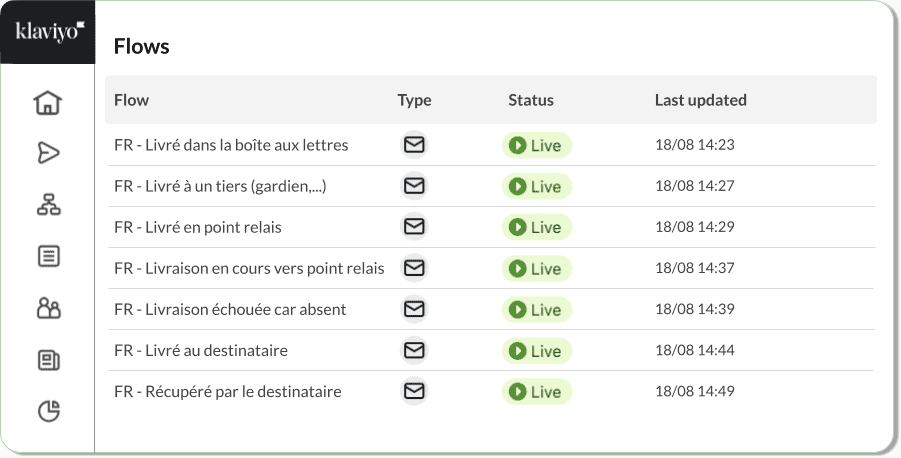Open flow FR - Livré dans la boîte aux lettres
The height and width of the screenshot is (458, 901).
231,145
